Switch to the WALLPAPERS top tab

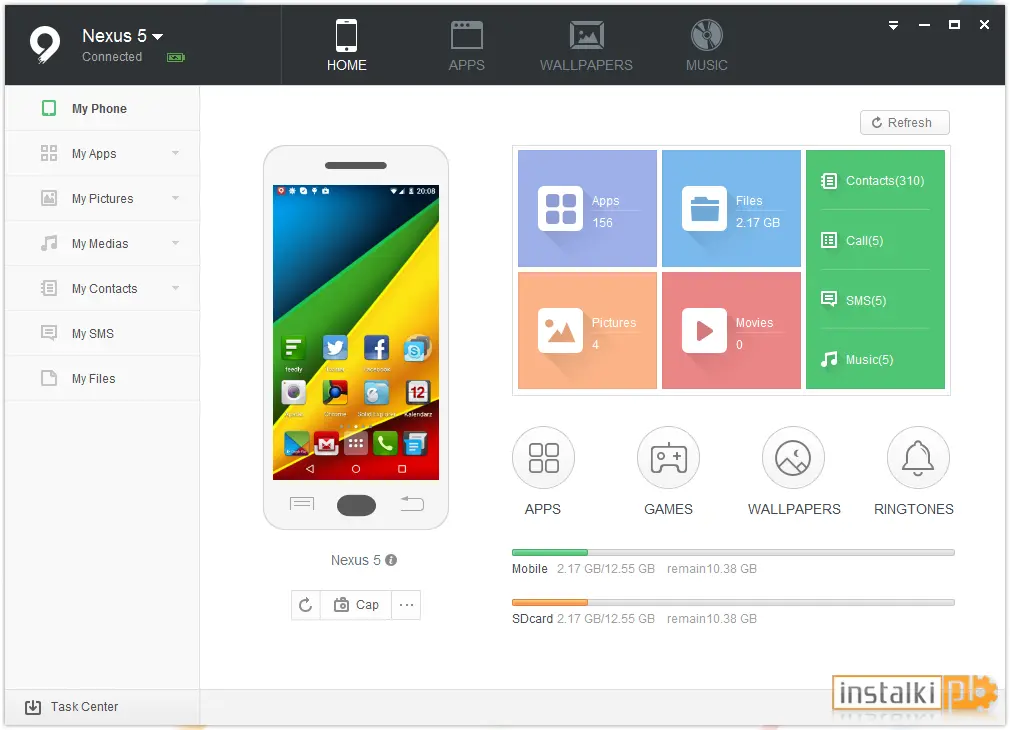point(586,45)
